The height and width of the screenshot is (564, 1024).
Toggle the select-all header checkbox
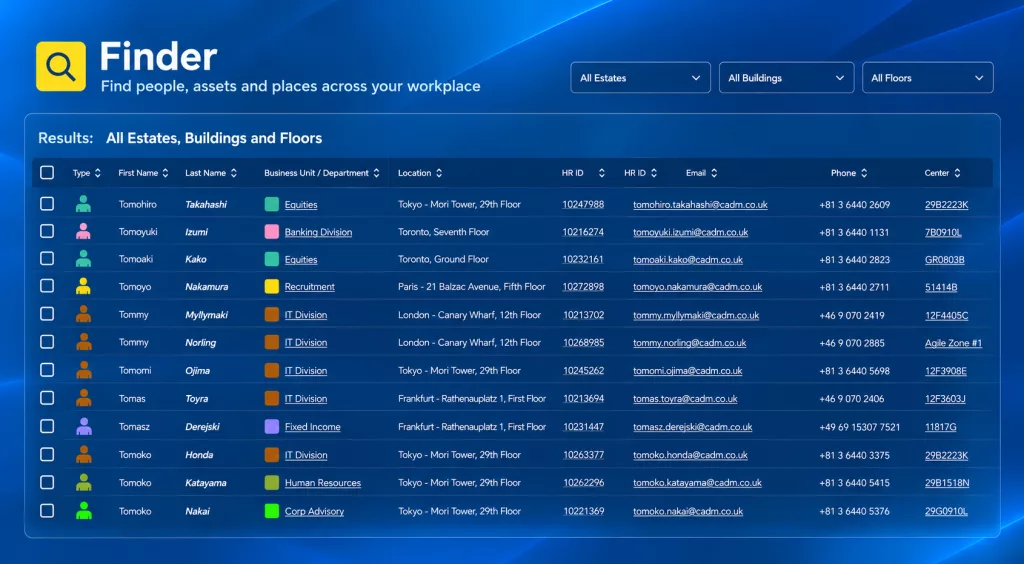[47, 172]
